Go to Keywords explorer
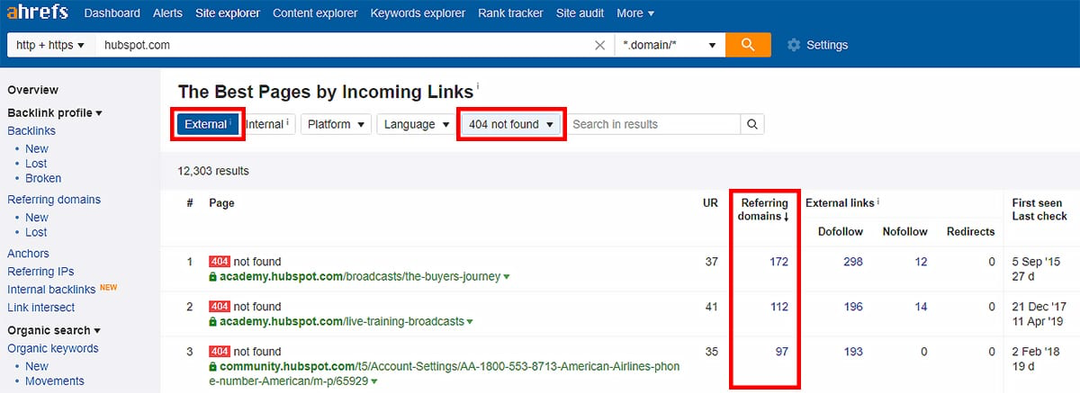The width and height of the screenshot is (1080, 393). [x=417, y=13]
